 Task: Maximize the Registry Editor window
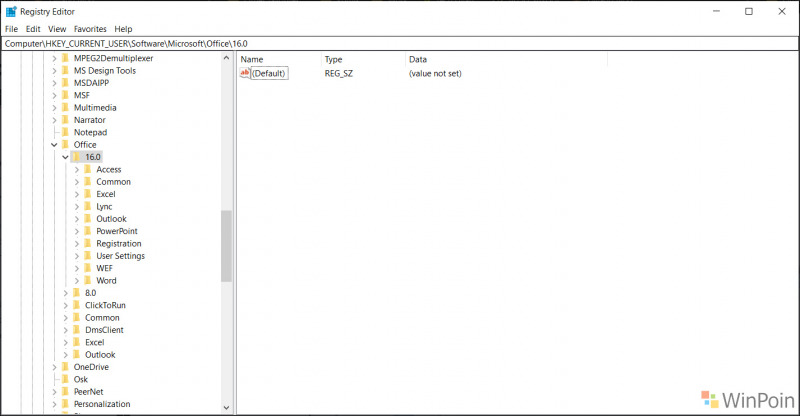pos(749,11)
